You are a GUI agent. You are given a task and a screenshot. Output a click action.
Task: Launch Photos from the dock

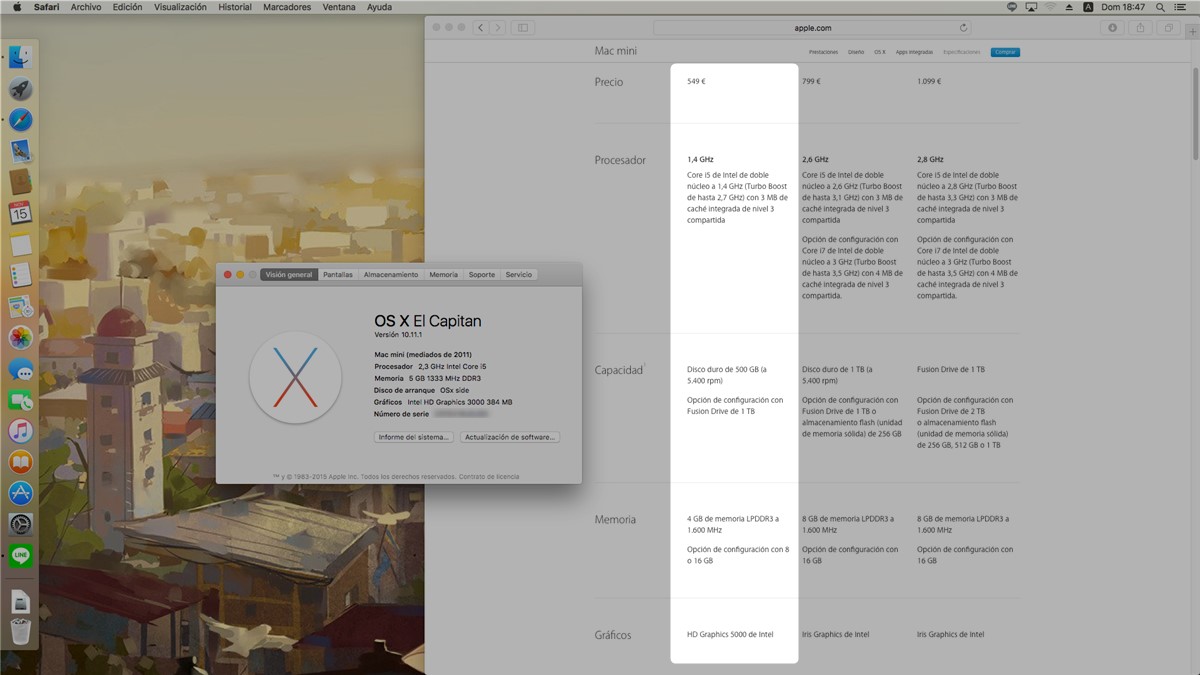(20, 337)
